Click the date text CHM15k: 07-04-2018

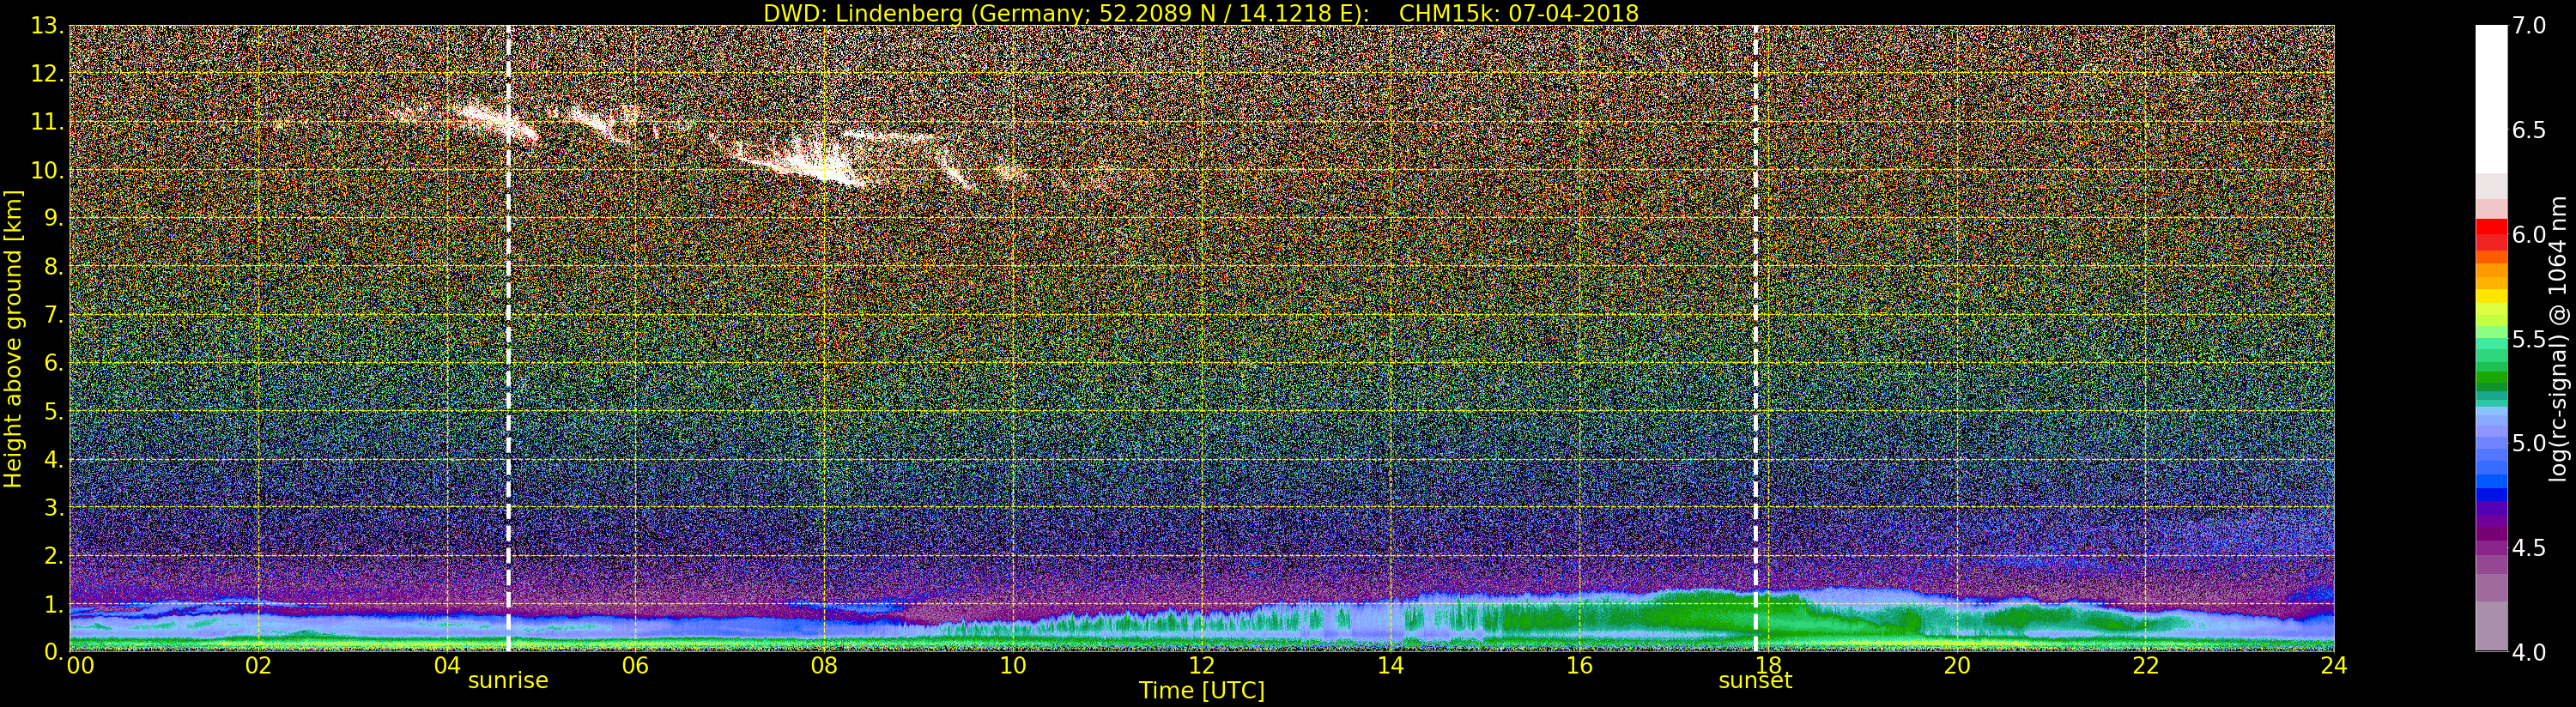point(1518,13)
